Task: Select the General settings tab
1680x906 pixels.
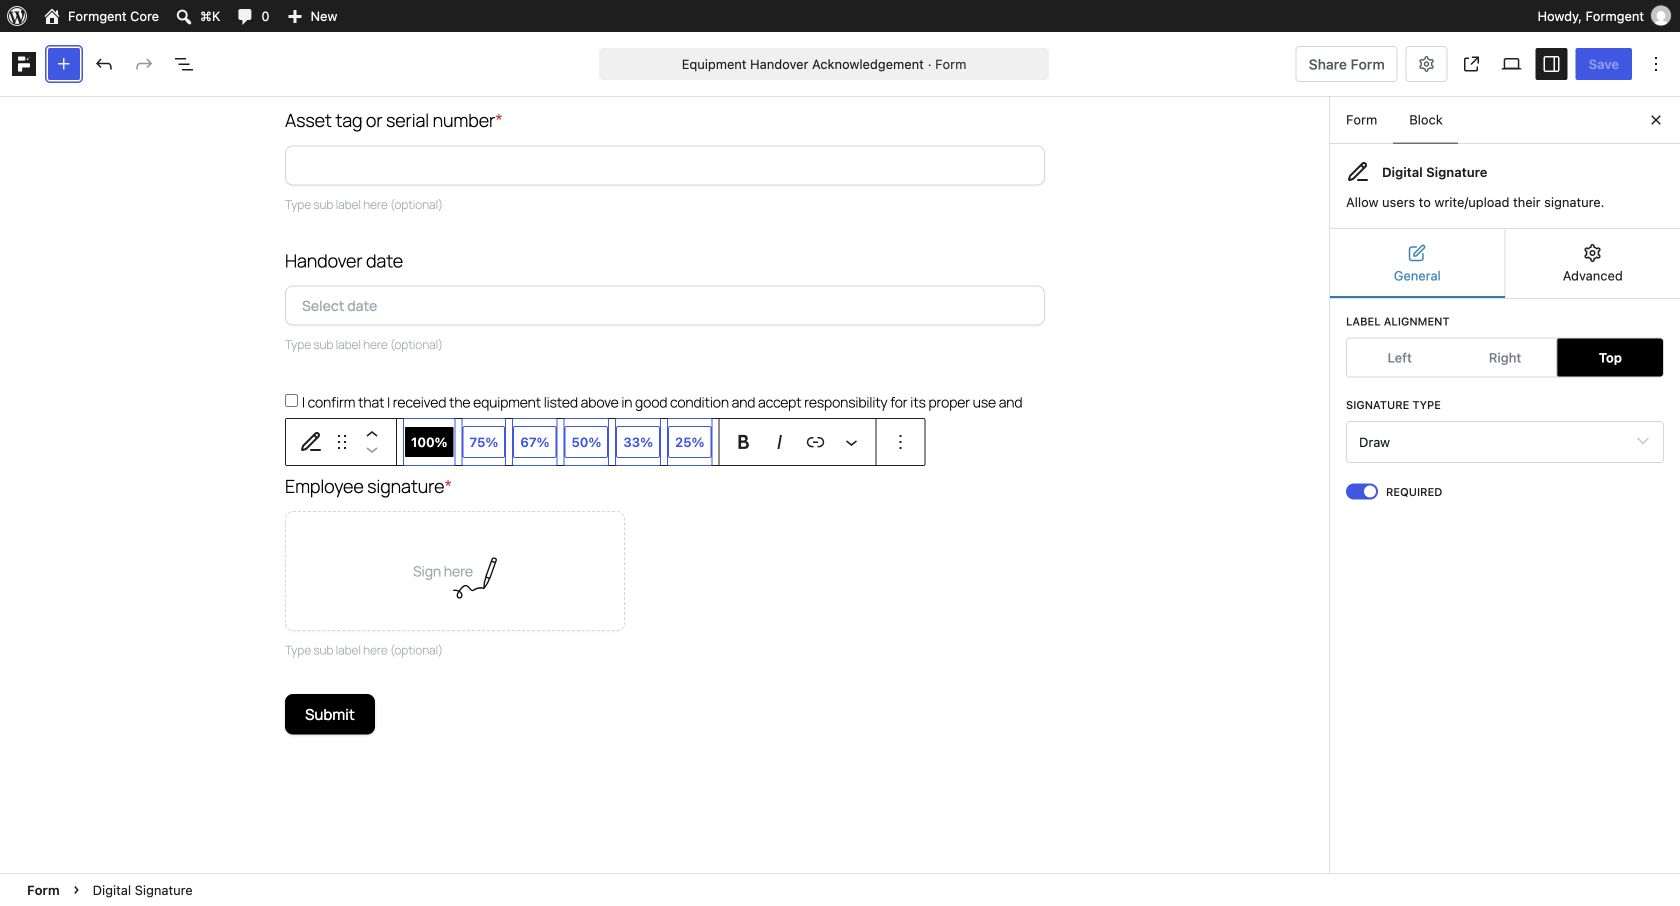Action: (x=1417, y=264)
